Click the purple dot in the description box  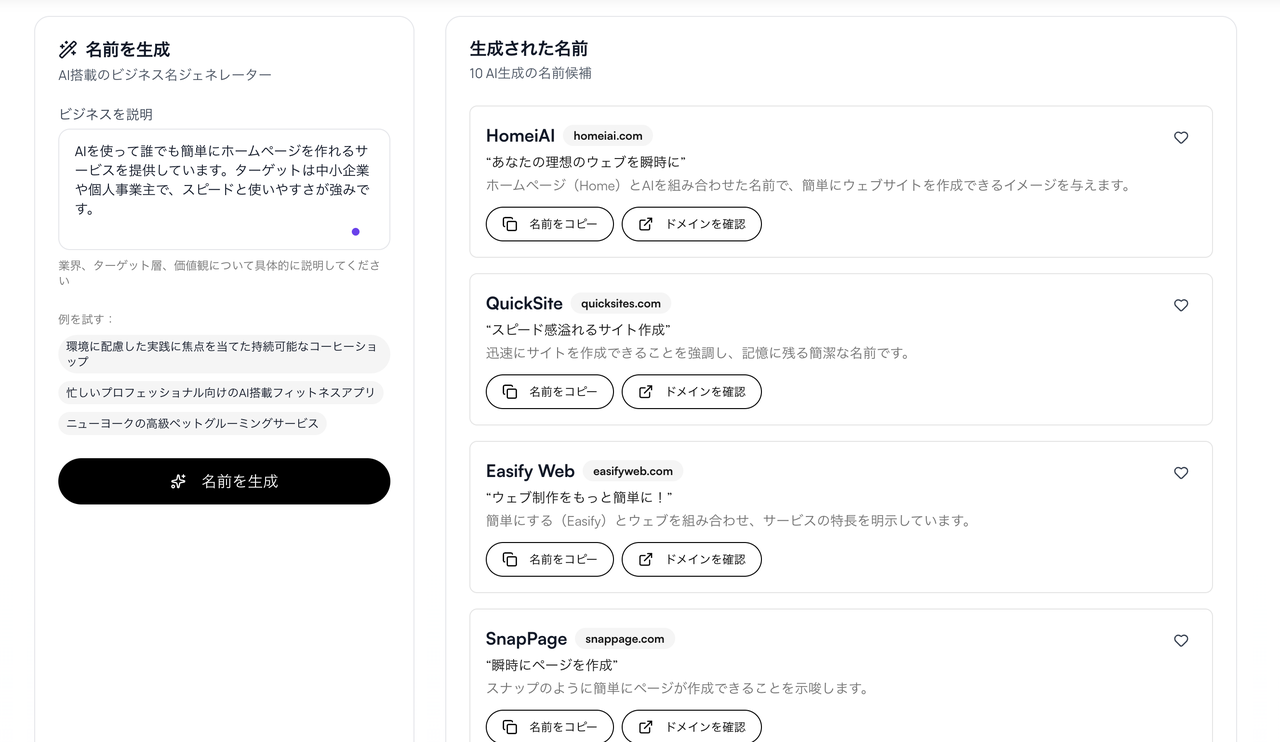pyautogui.click(x=355, y=232)
